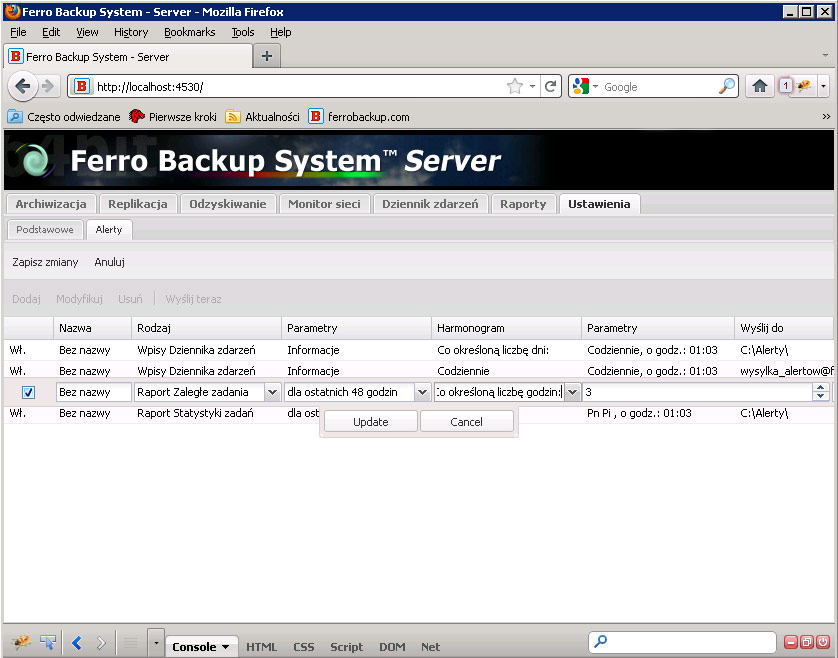Image resolution: width=838 pixels, height=658 pixels.
Task: Open the Bookmarks menu
Action: pos(189,32)
